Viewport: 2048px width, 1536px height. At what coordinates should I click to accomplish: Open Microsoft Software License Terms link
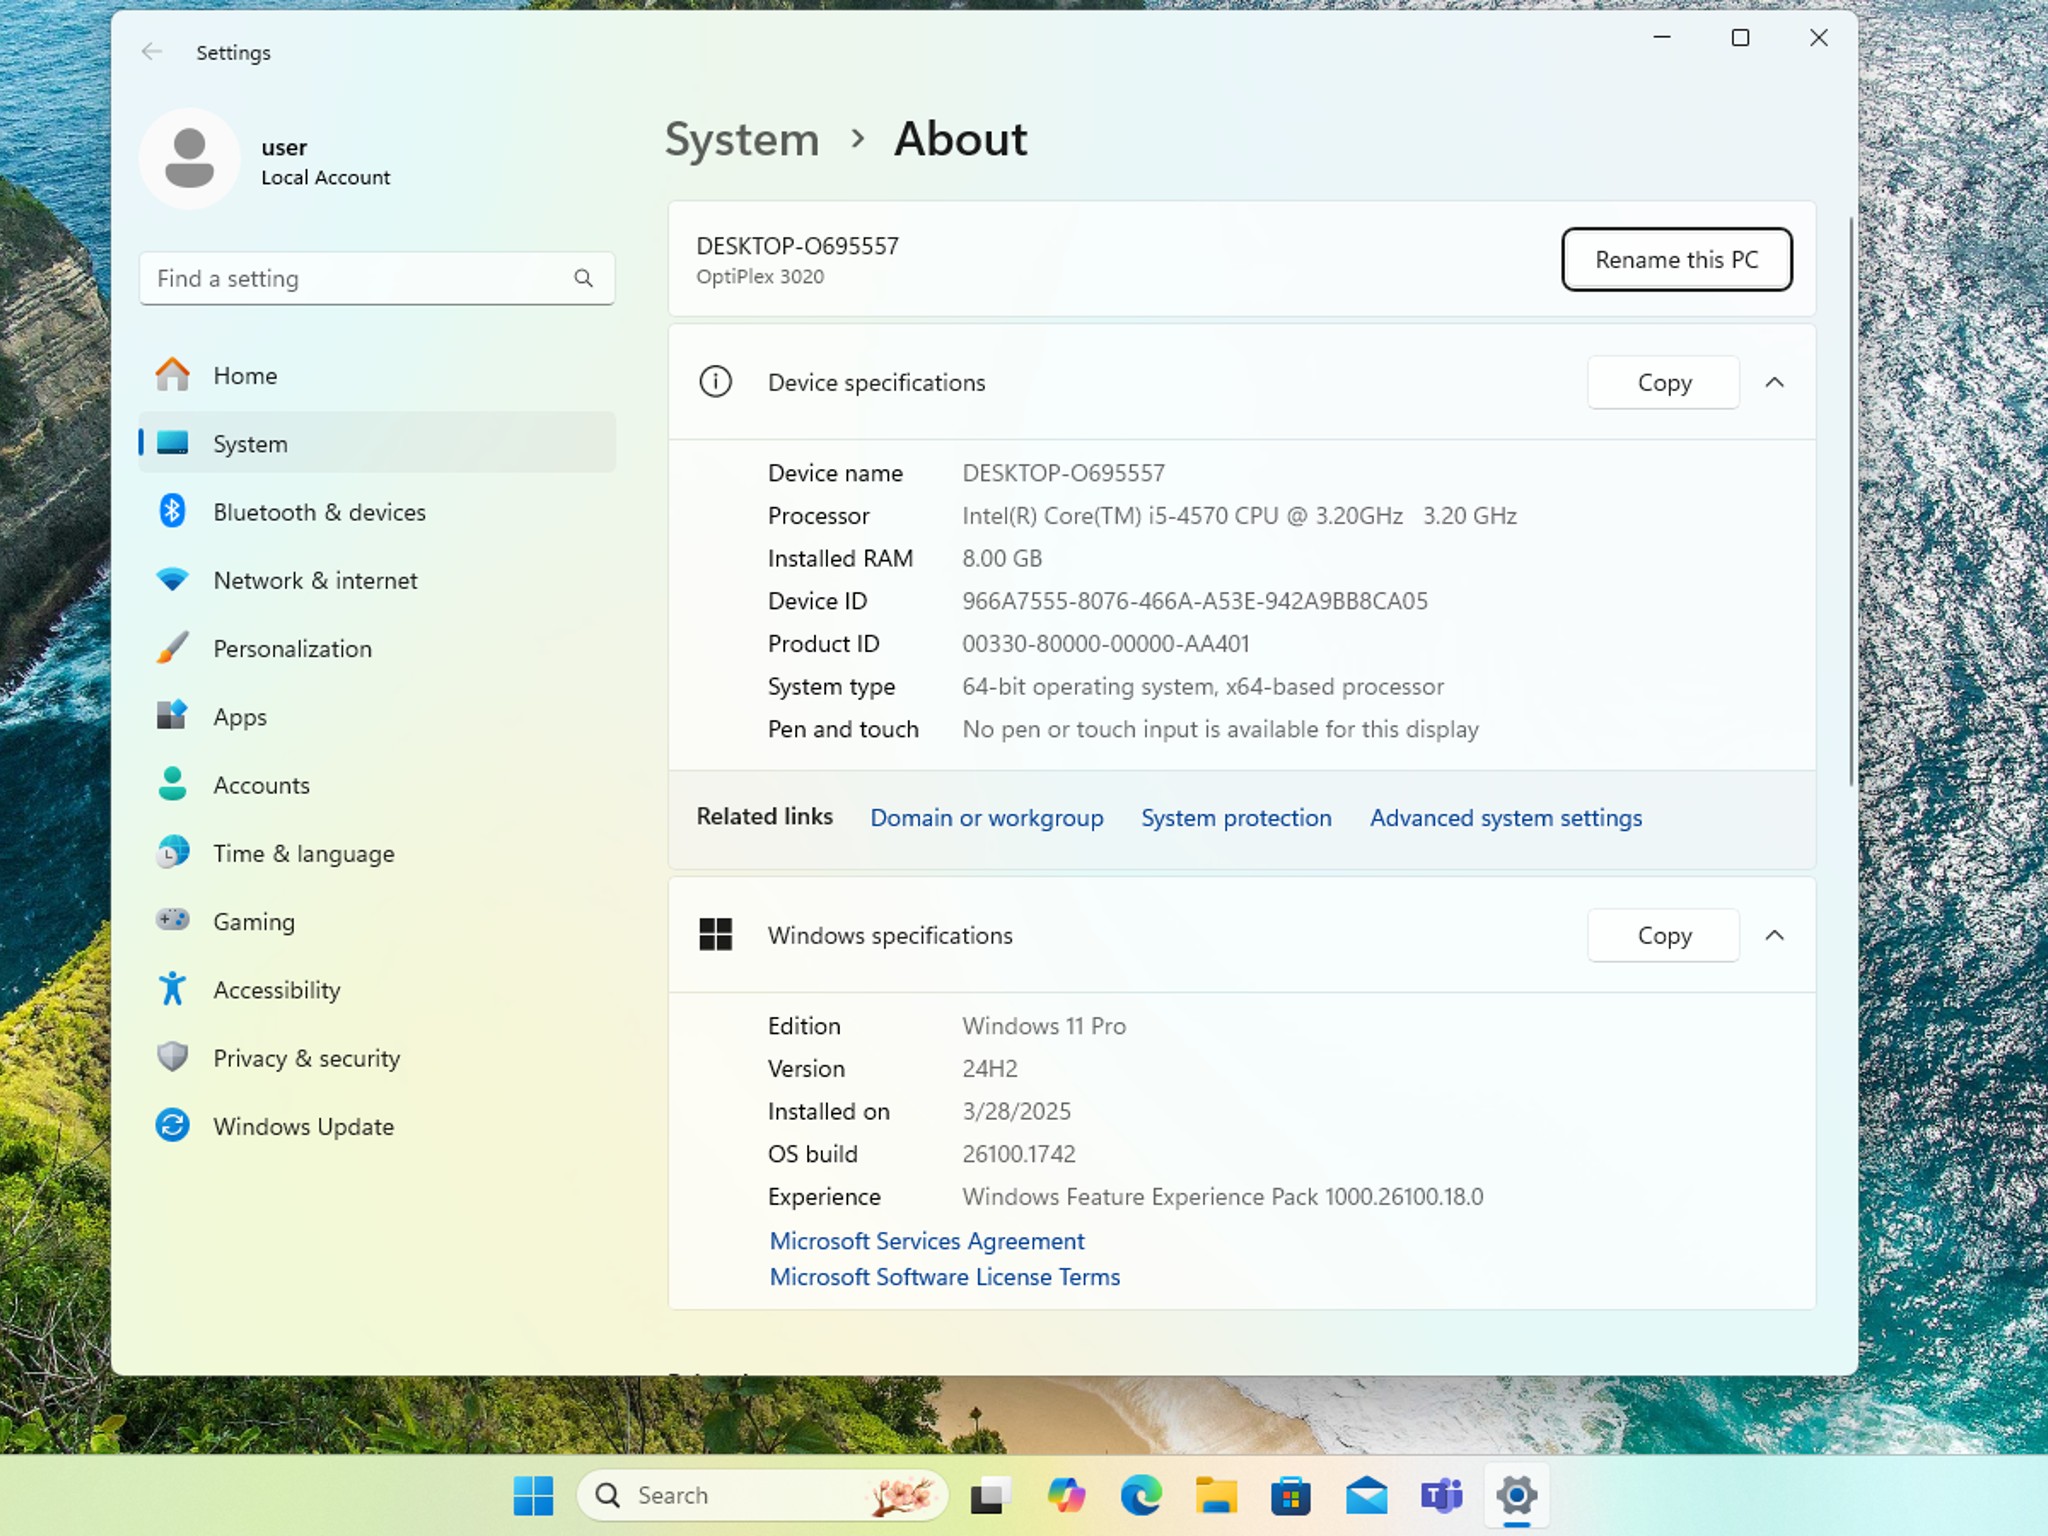click(x=945, y=1277)
